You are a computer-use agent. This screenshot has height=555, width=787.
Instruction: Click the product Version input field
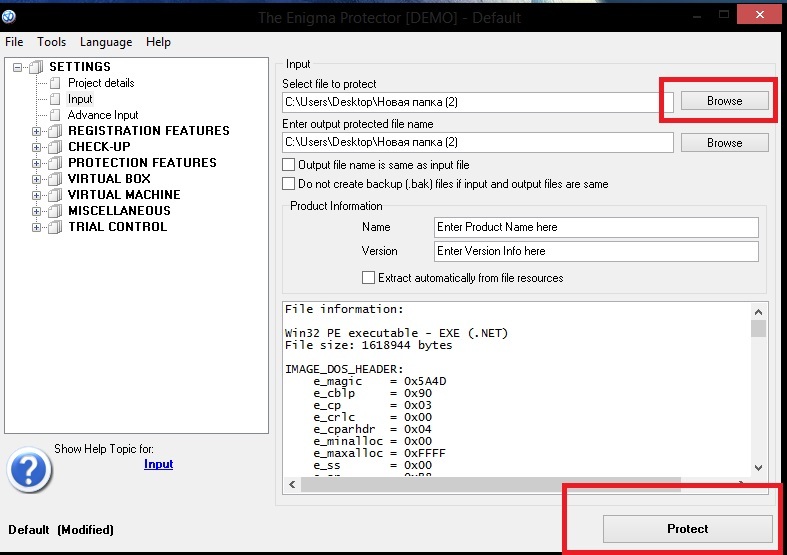tap(596, 251)
